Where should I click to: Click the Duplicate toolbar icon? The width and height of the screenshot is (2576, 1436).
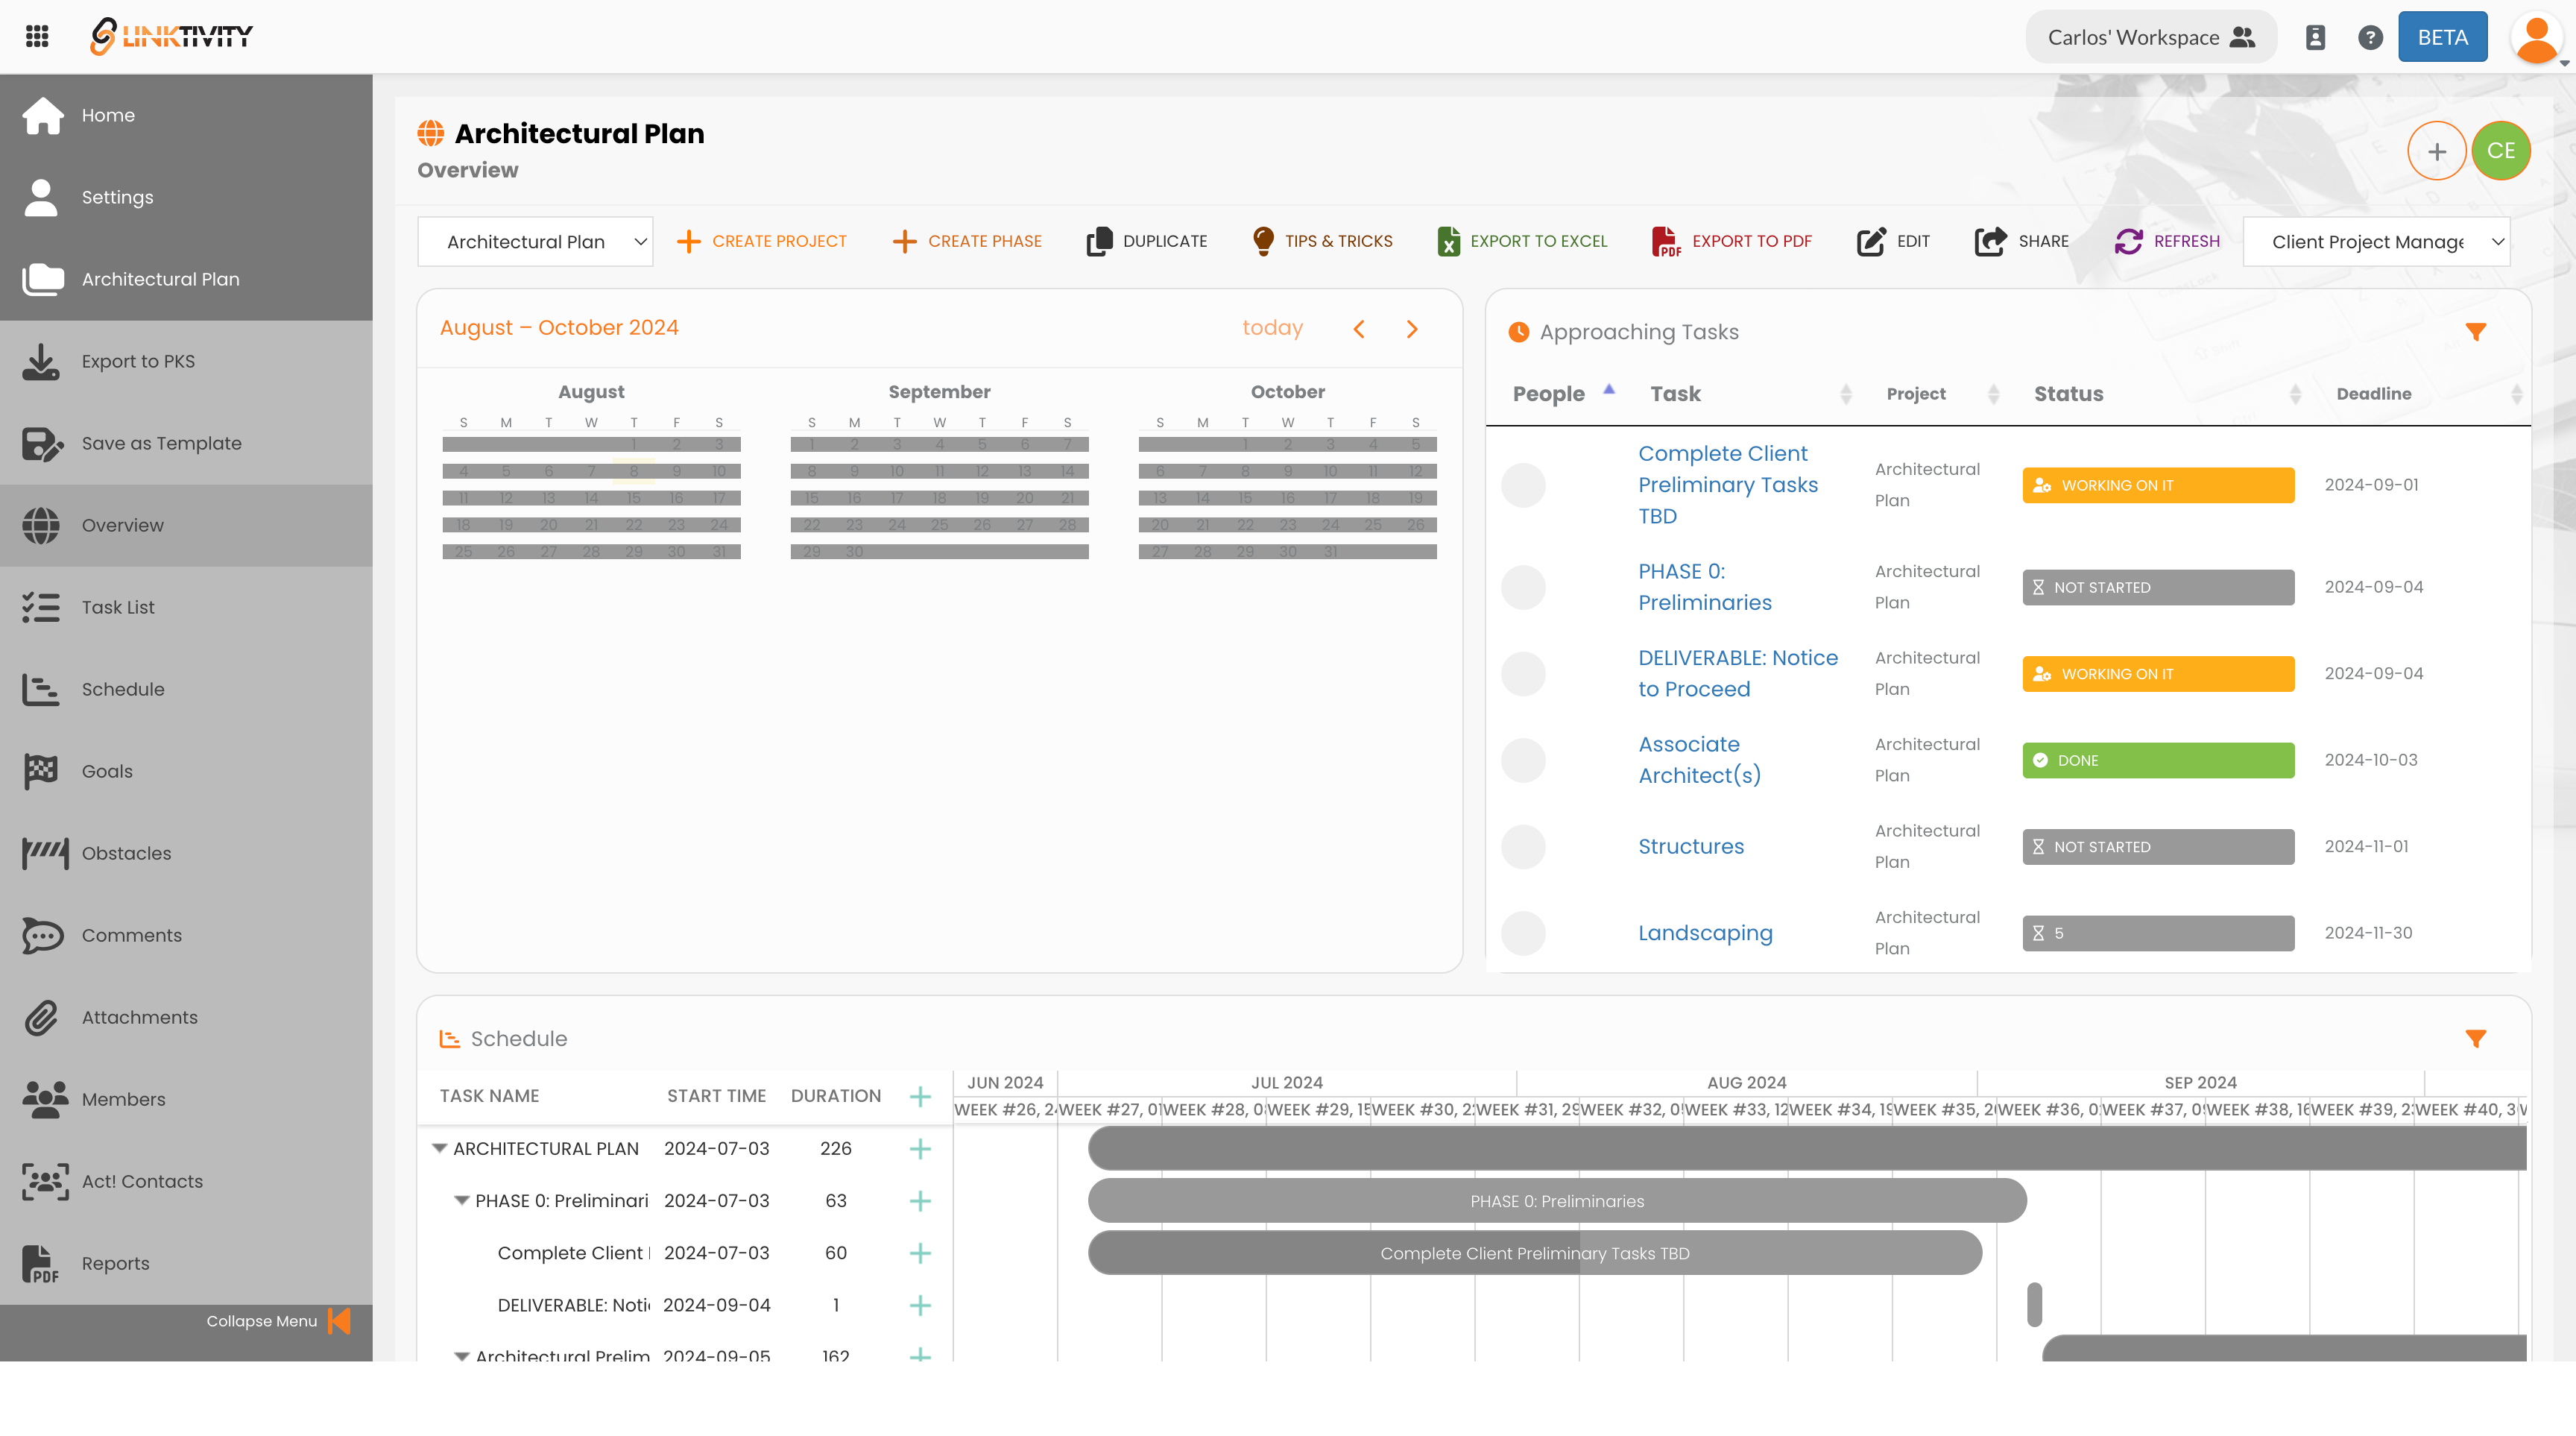point(1099,241)
